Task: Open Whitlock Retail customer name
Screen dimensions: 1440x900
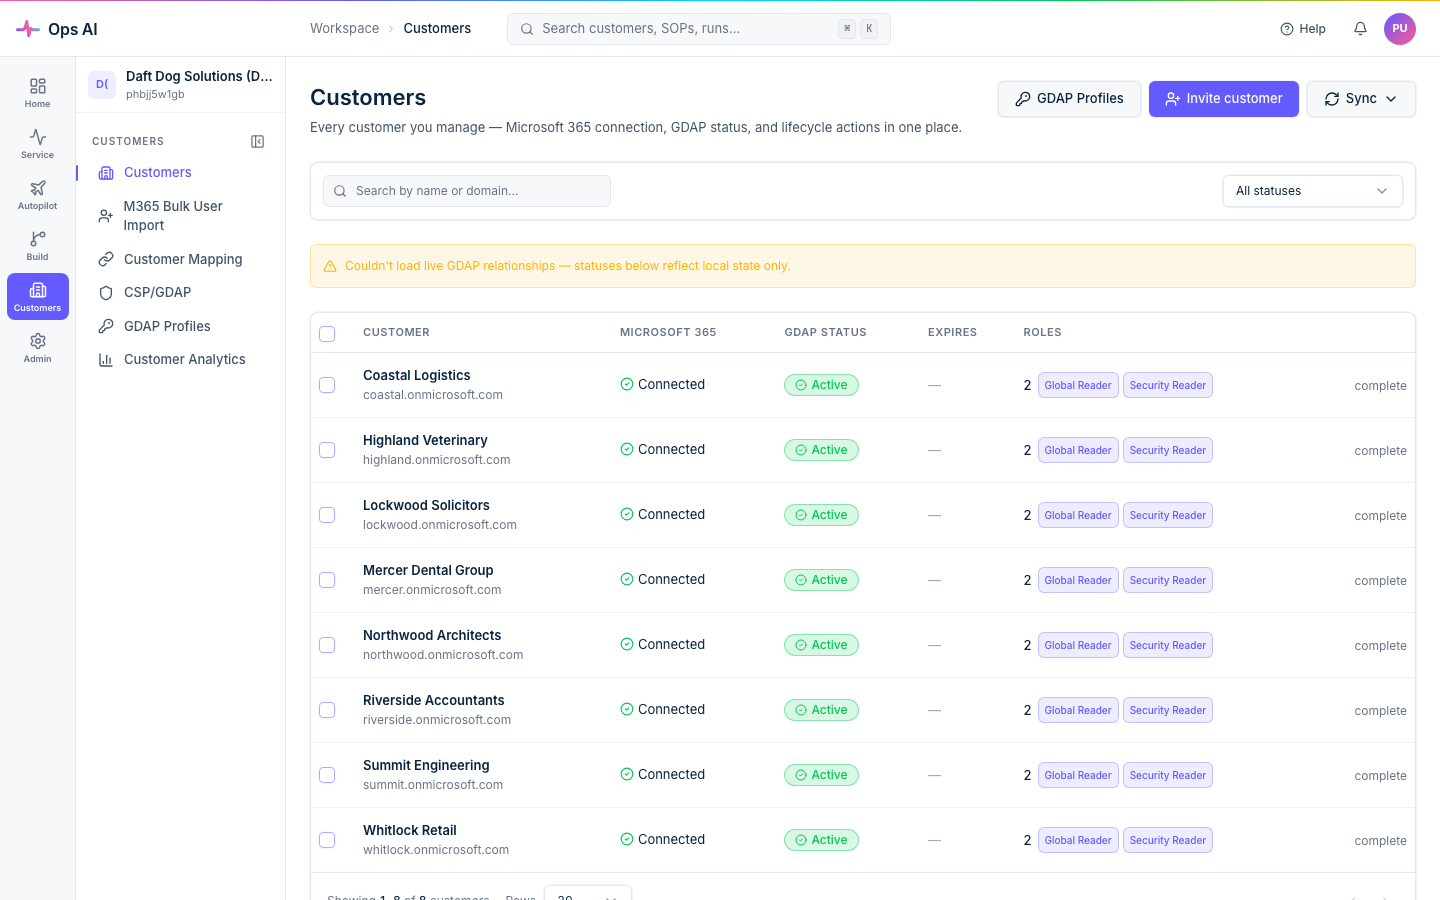Action: click(x=409, y=831)
